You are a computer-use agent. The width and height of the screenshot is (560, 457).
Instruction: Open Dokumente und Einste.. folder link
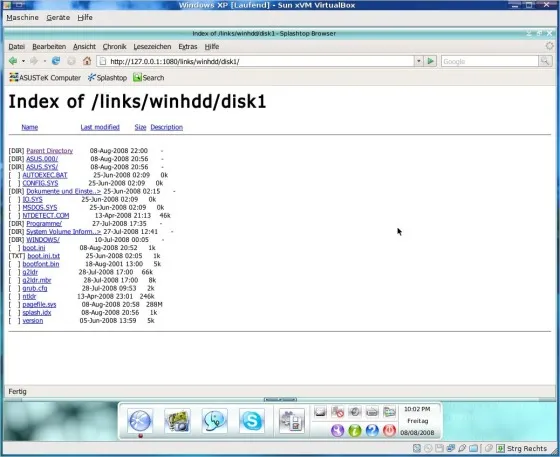coord(64,191)
